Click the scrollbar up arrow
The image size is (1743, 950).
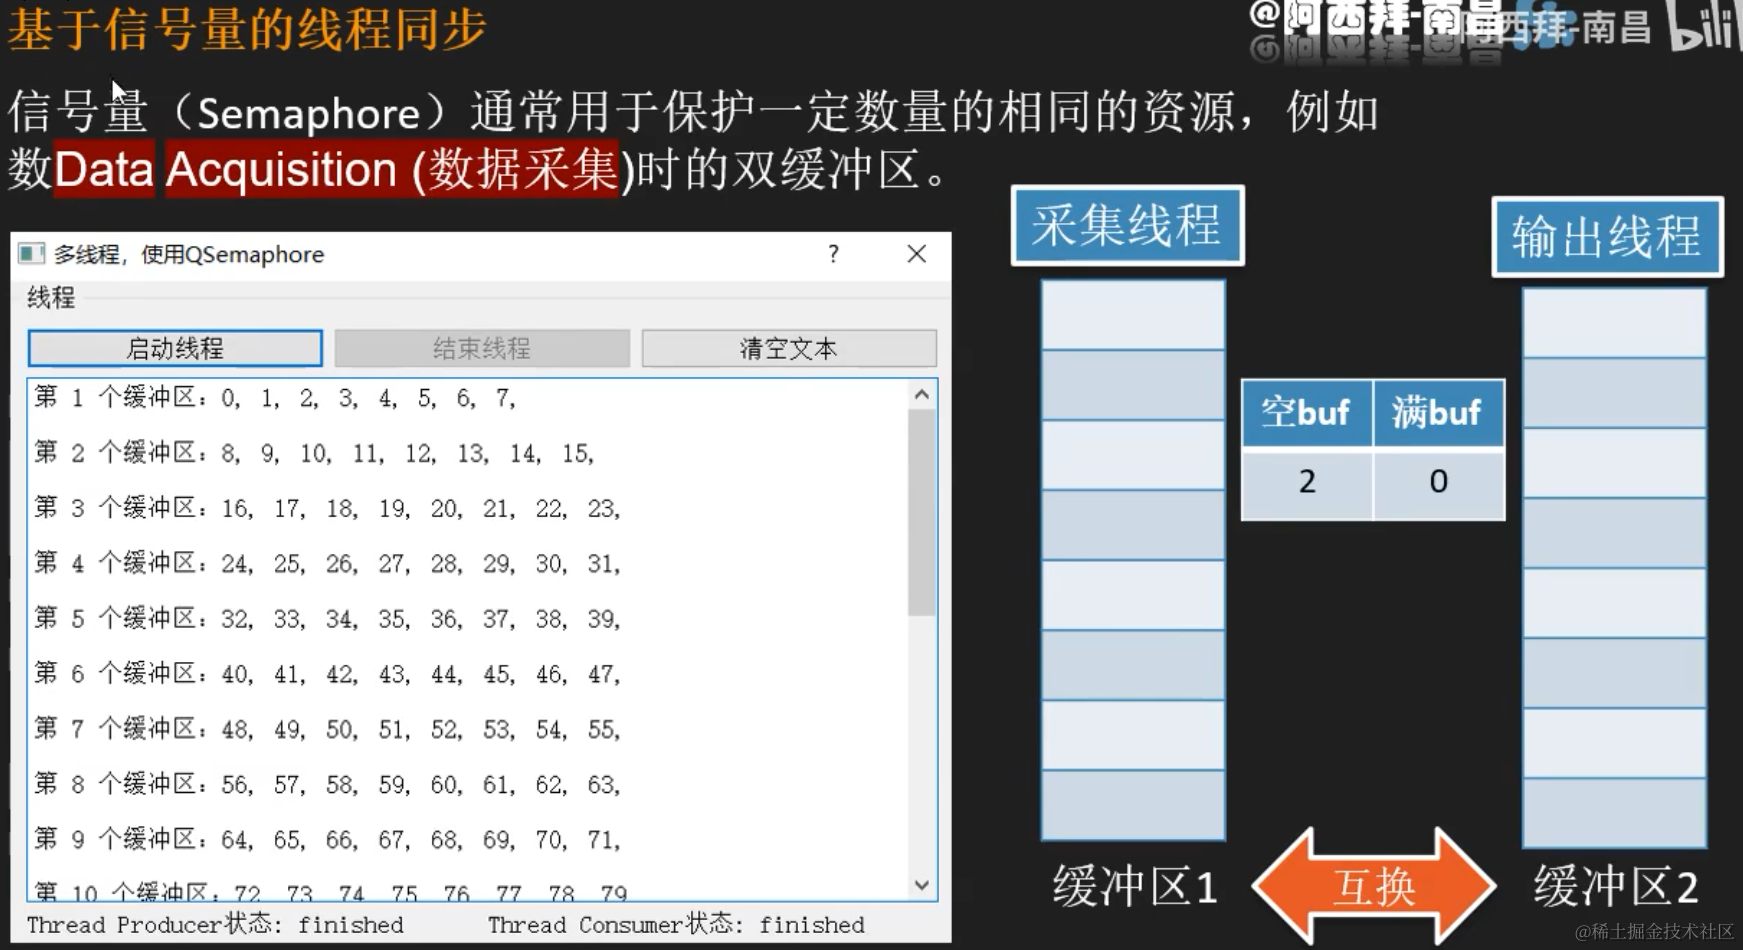pyautogui.click(x=920, y=392)
